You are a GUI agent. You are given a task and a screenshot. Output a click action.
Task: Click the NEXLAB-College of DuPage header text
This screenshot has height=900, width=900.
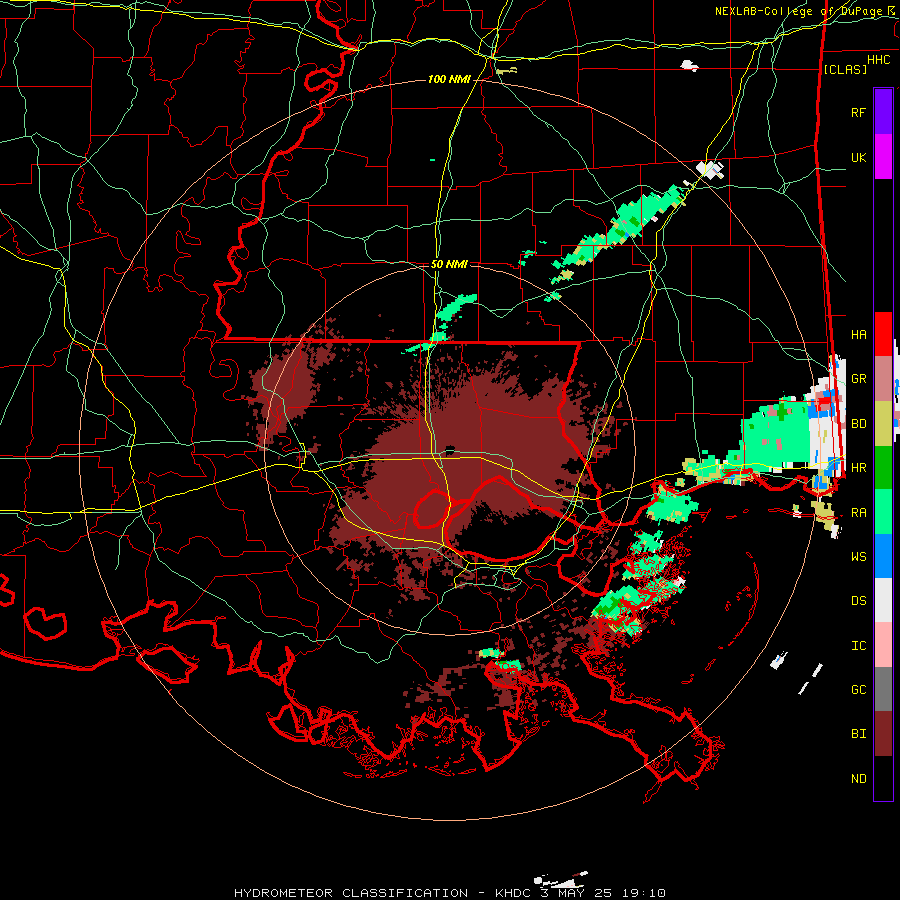pyautogui.click(x=801, y=11)
